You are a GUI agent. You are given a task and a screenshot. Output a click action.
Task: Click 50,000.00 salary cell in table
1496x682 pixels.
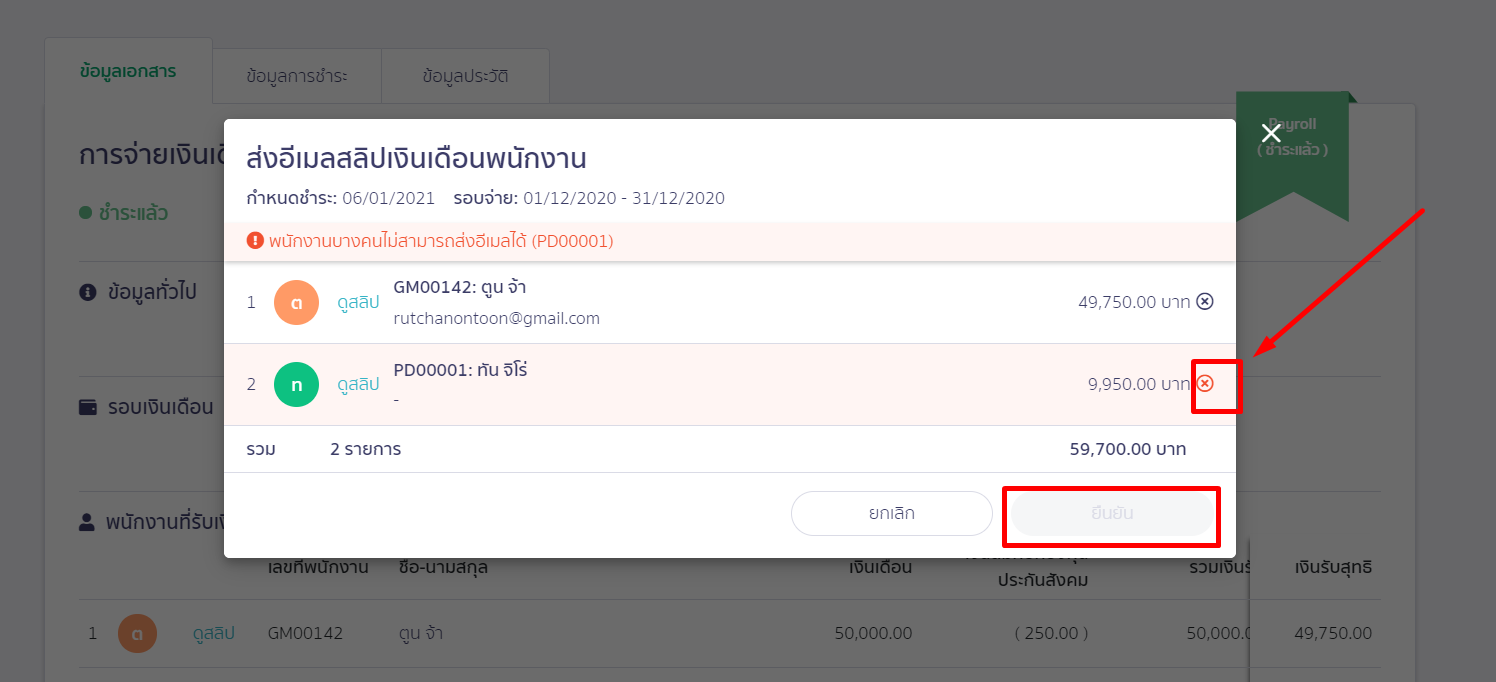click(x=873, y=633)
